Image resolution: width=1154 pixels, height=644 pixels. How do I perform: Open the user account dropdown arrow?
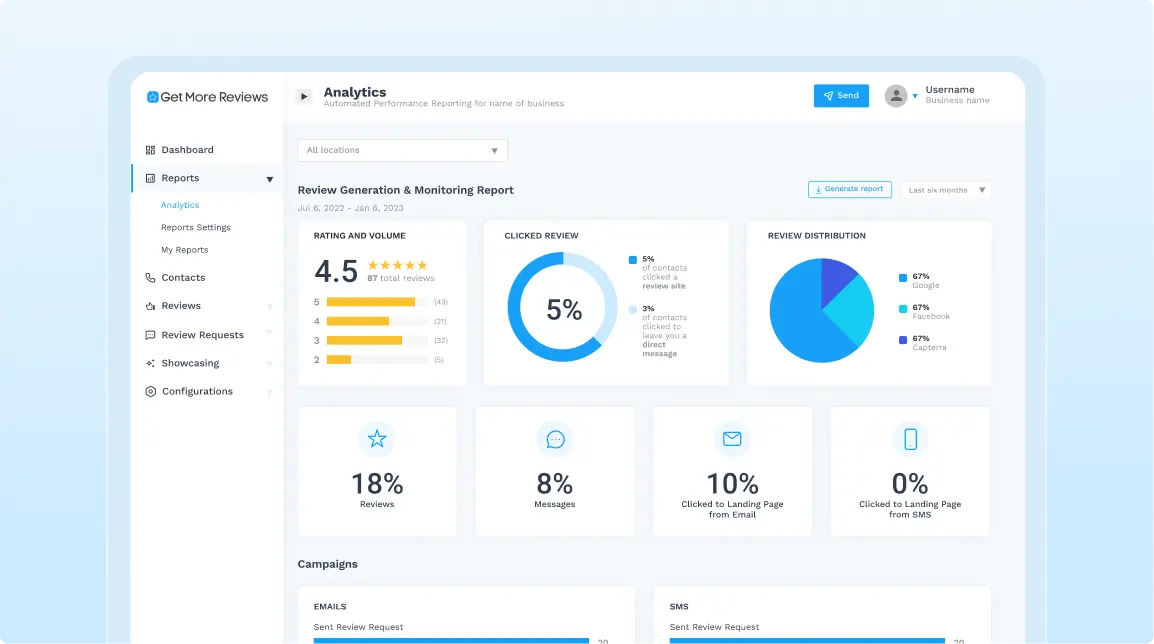coord(915,96)
